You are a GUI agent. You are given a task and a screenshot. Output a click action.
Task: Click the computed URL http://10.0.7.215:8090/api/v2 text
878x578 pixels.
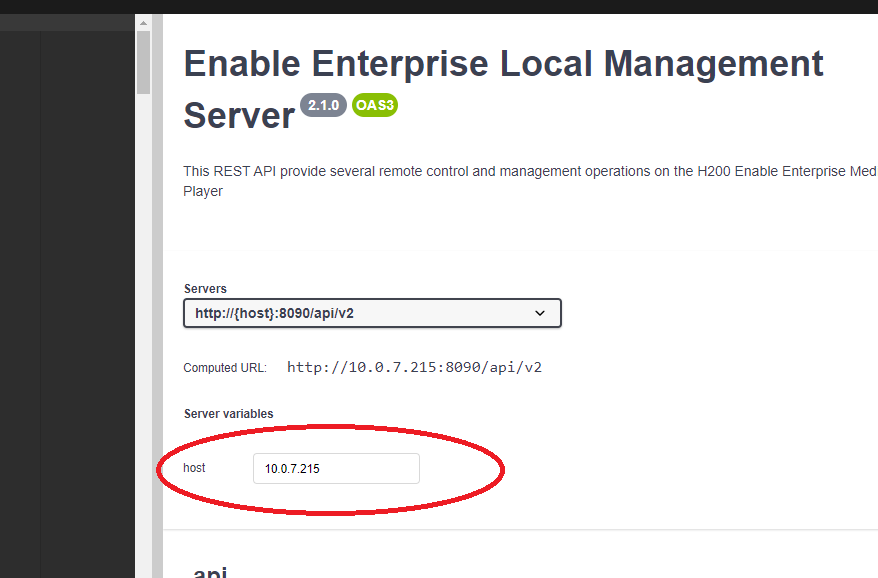(414, 367)
